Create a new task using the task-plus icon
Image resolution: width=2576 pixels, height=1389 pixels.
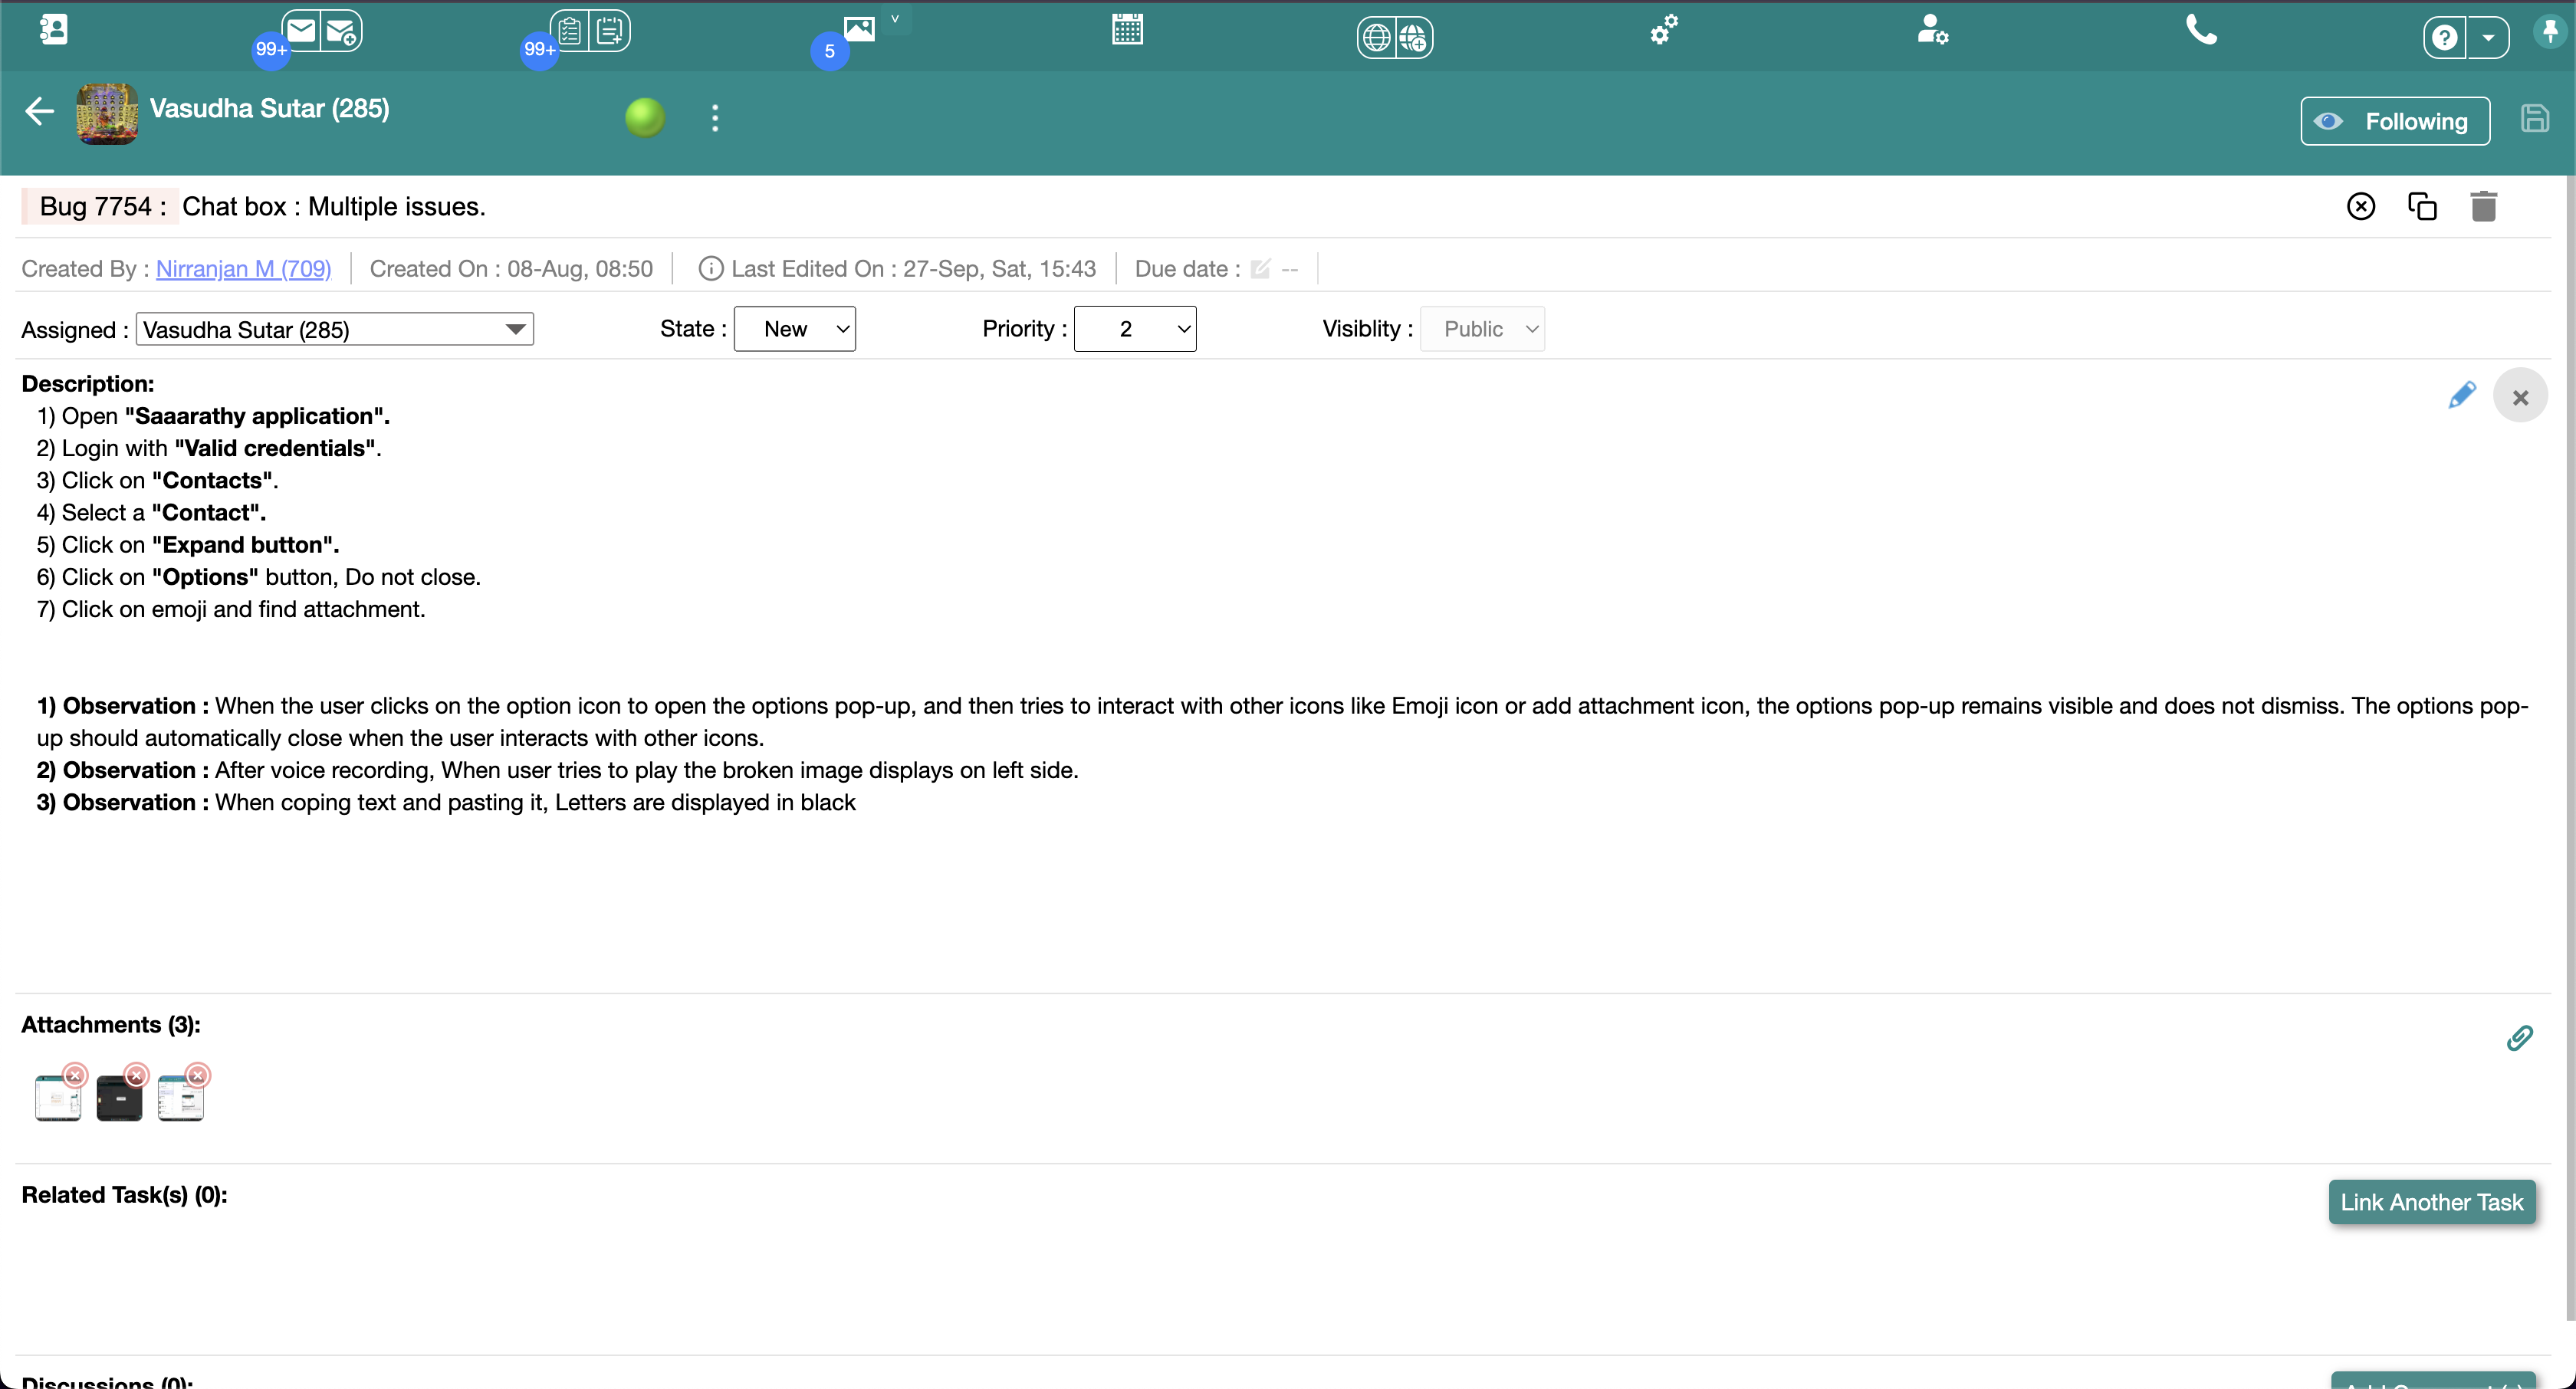(608, 31)
